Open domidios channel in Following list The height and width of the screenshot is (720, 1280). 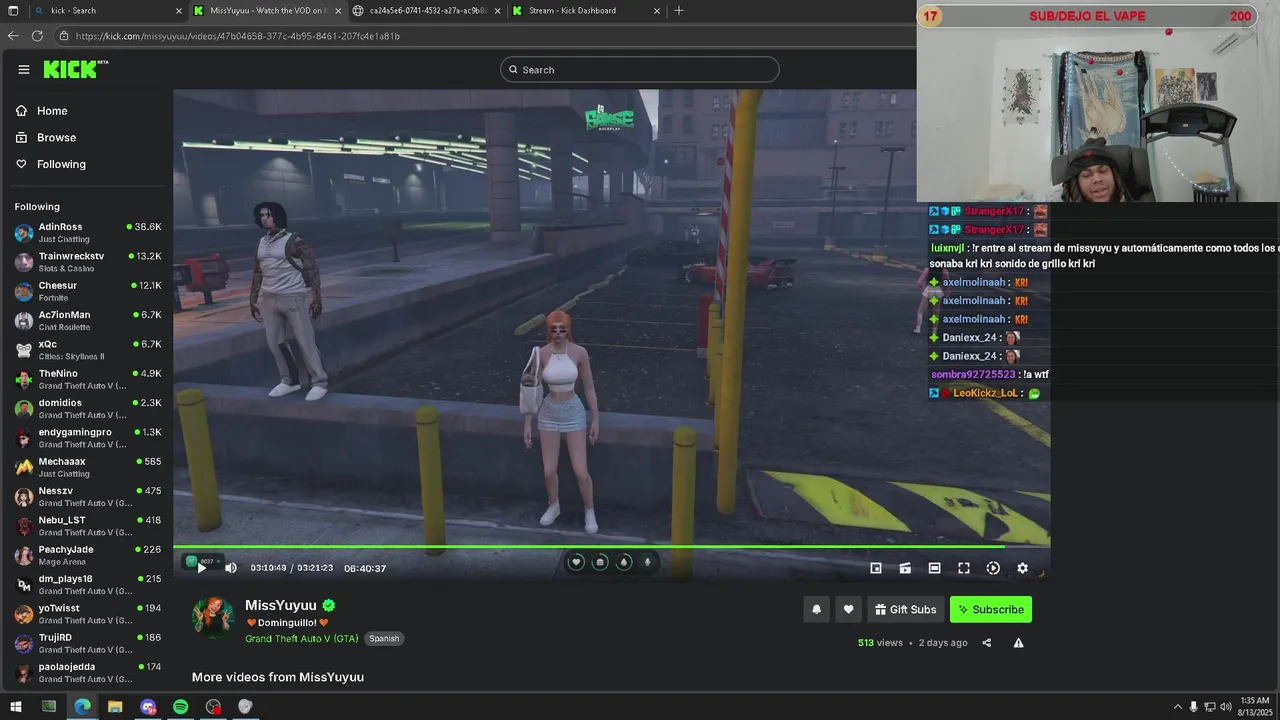click(x=87, y=409)
